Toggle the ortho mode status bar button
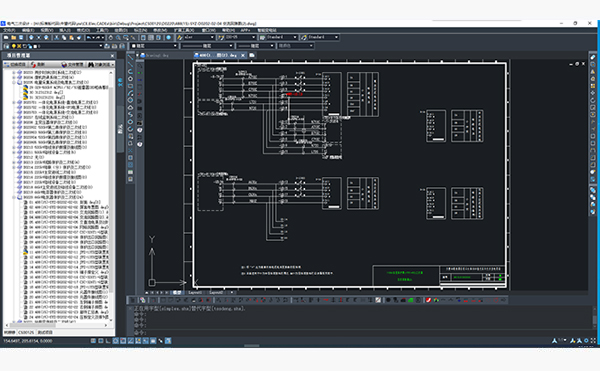The width and height of the screenshot is (600, 371). 108,340
